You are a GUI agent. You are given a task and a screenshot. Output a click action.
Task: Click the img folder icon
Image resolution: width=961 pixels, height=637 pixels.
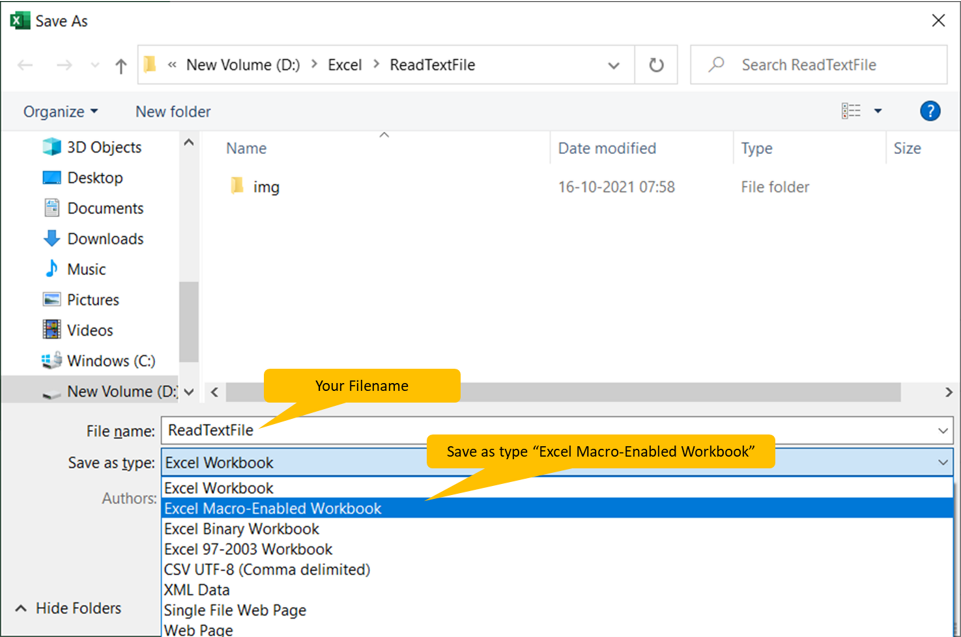237,185
